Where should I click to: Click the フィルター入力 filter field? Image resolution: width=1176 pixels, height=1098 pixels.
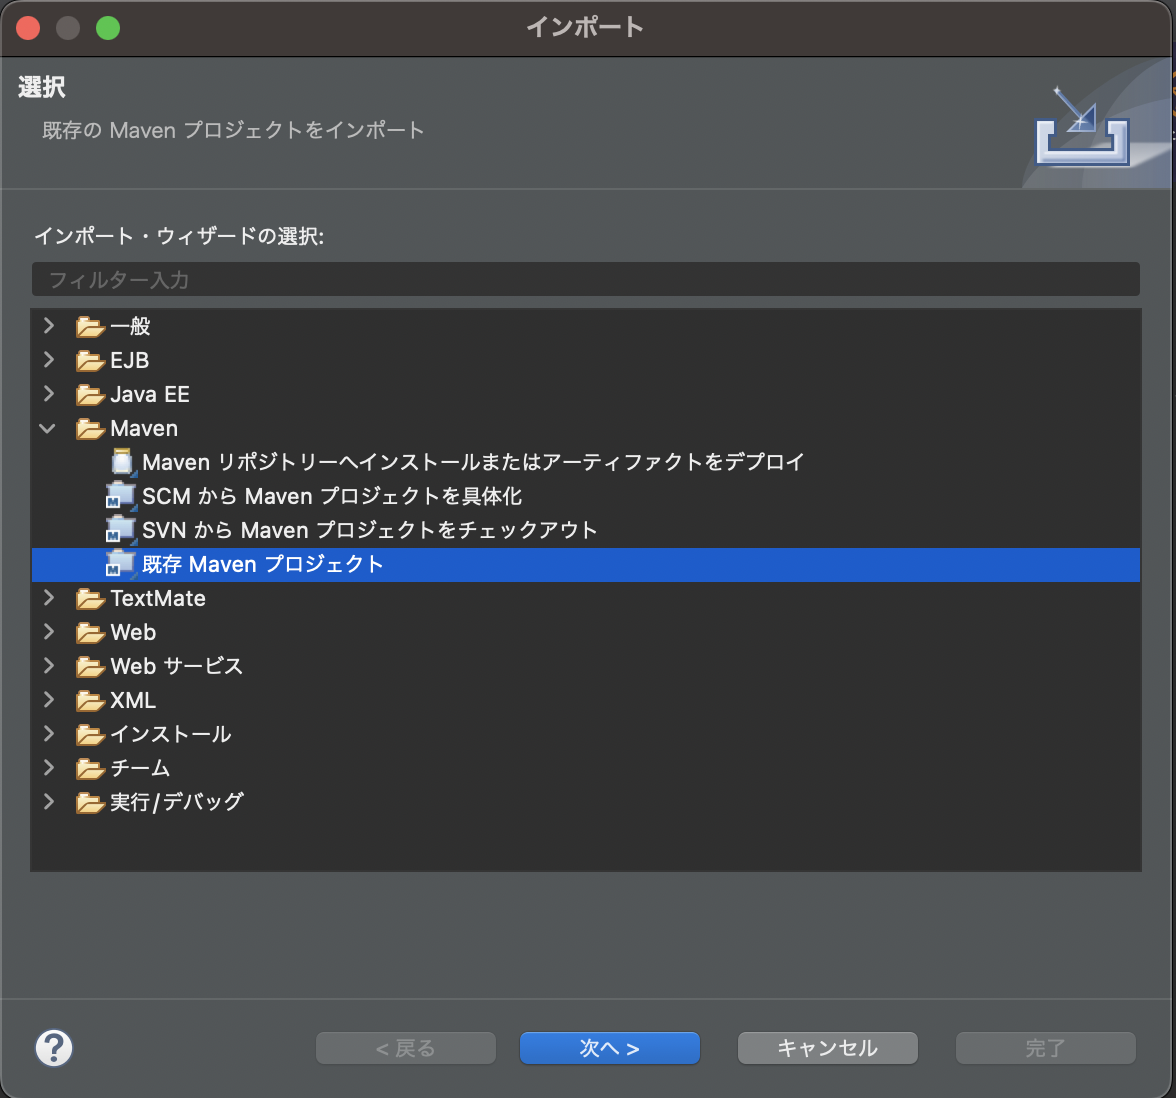(586, 279)
